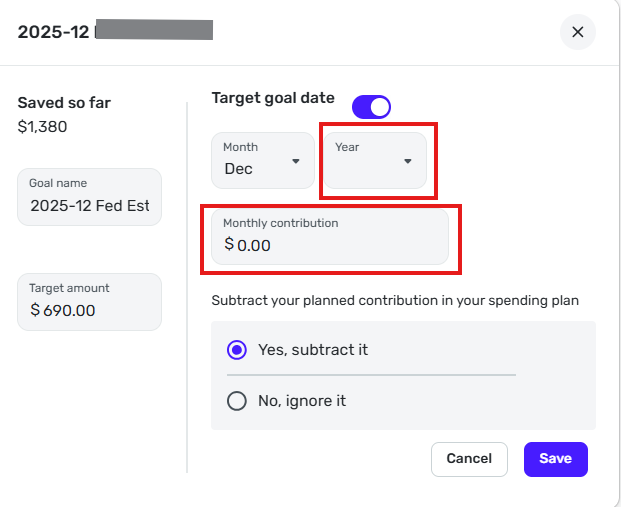Close the goal dialog with the X icon
This screenshot has width=621, height=507.
(x=577, y=32)
